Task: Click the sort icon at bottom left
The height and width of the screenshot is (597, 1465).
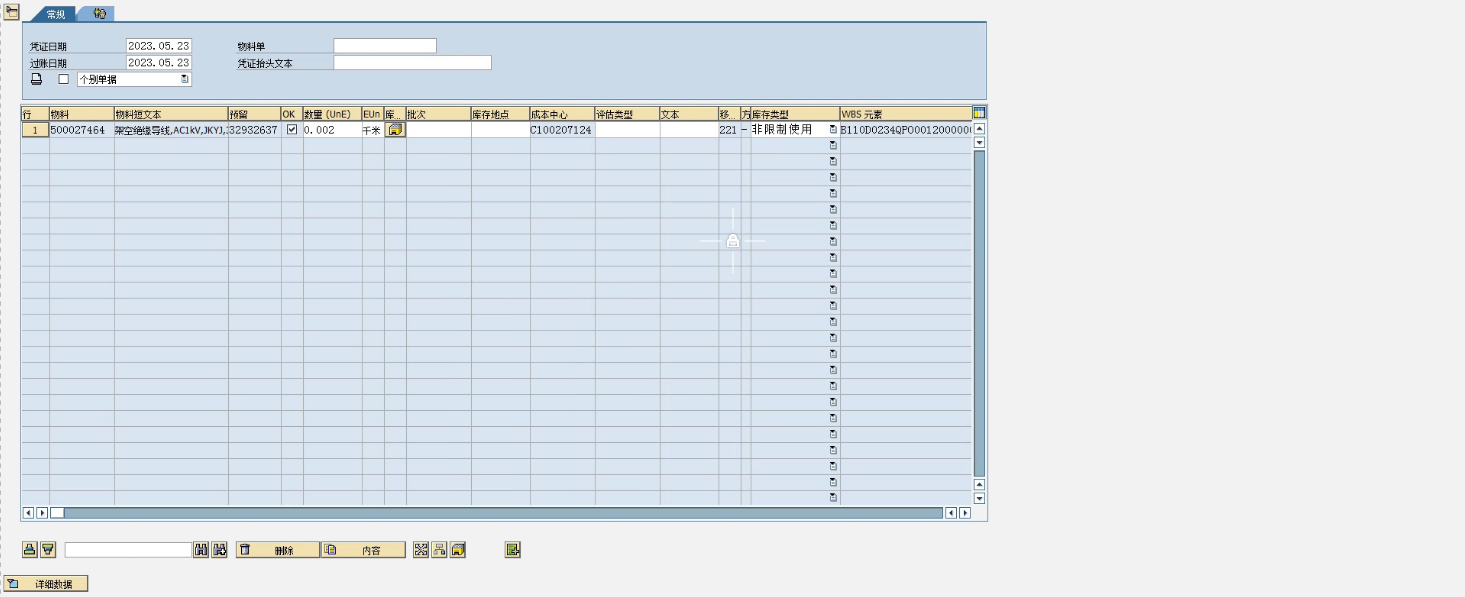Action: coord(30,550)
